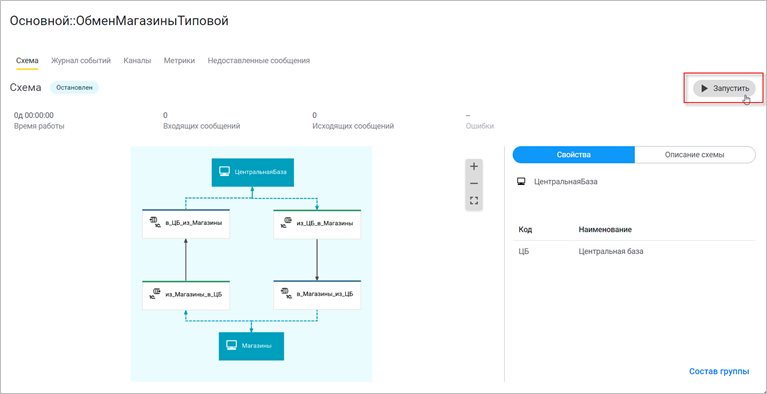Switch to the Свойства panel

click(573, 155)
